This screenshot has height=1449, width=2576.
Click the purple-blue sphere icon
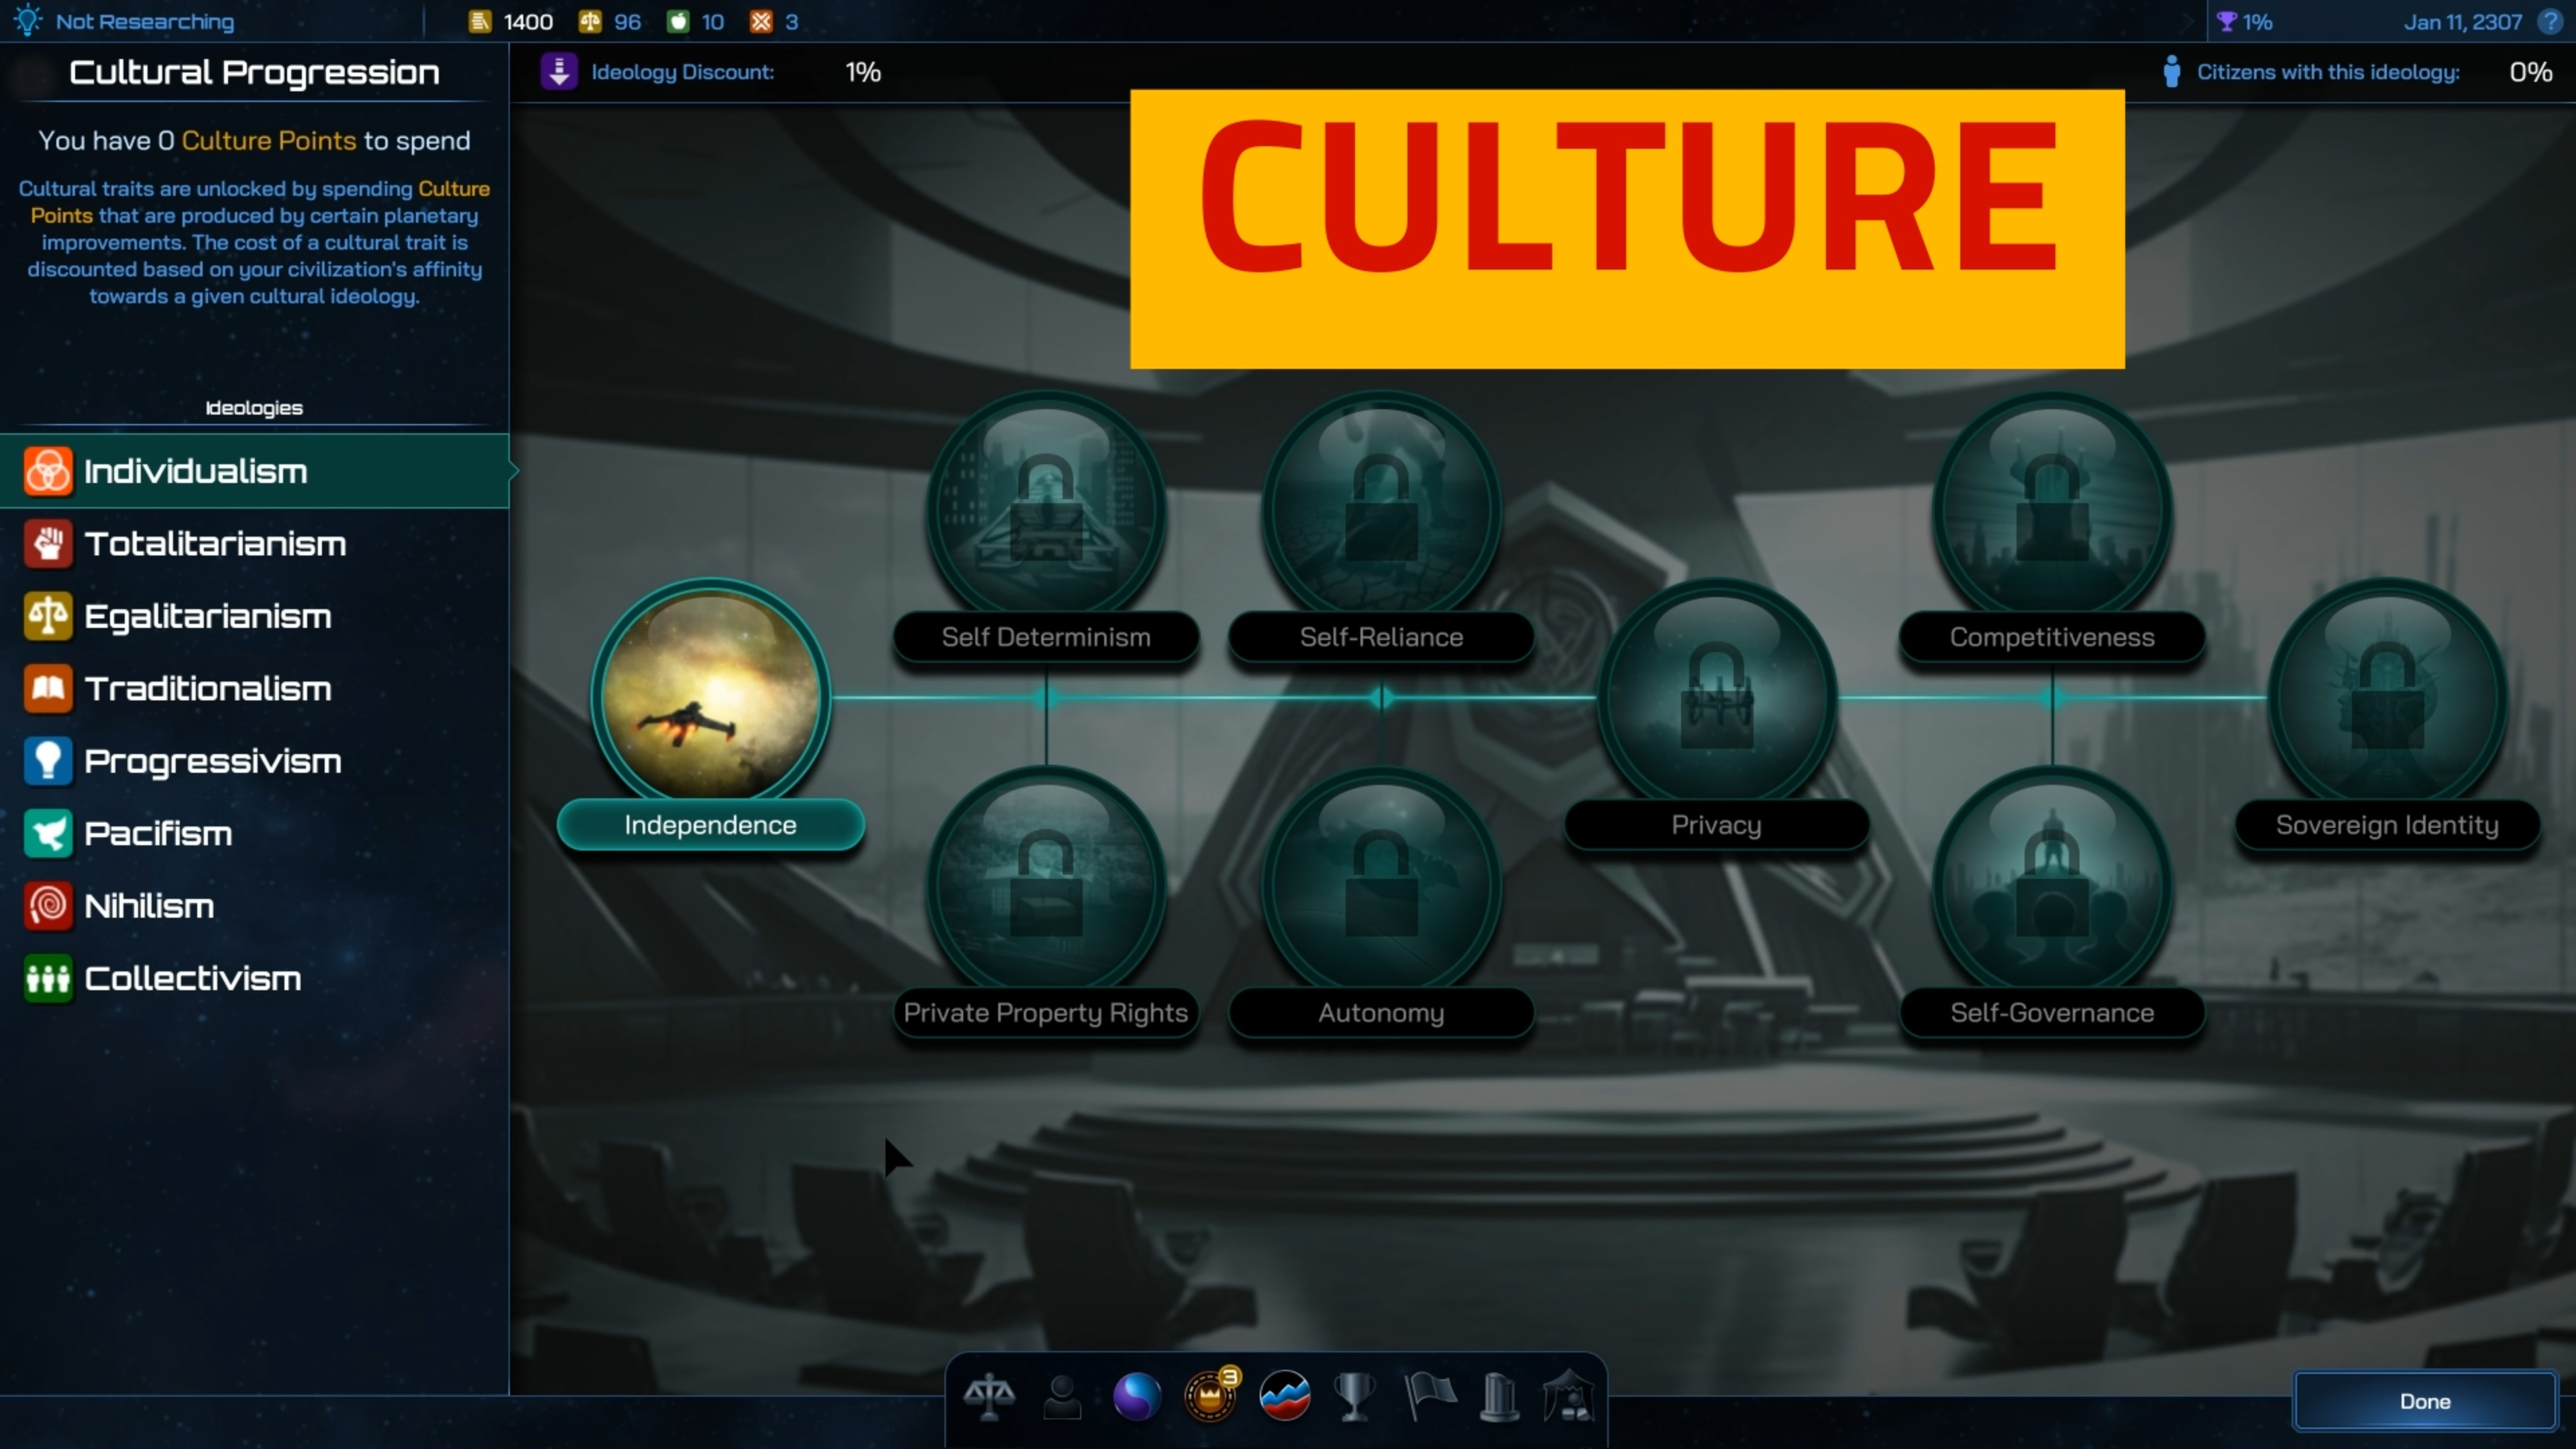[x=1137, y=1396]
